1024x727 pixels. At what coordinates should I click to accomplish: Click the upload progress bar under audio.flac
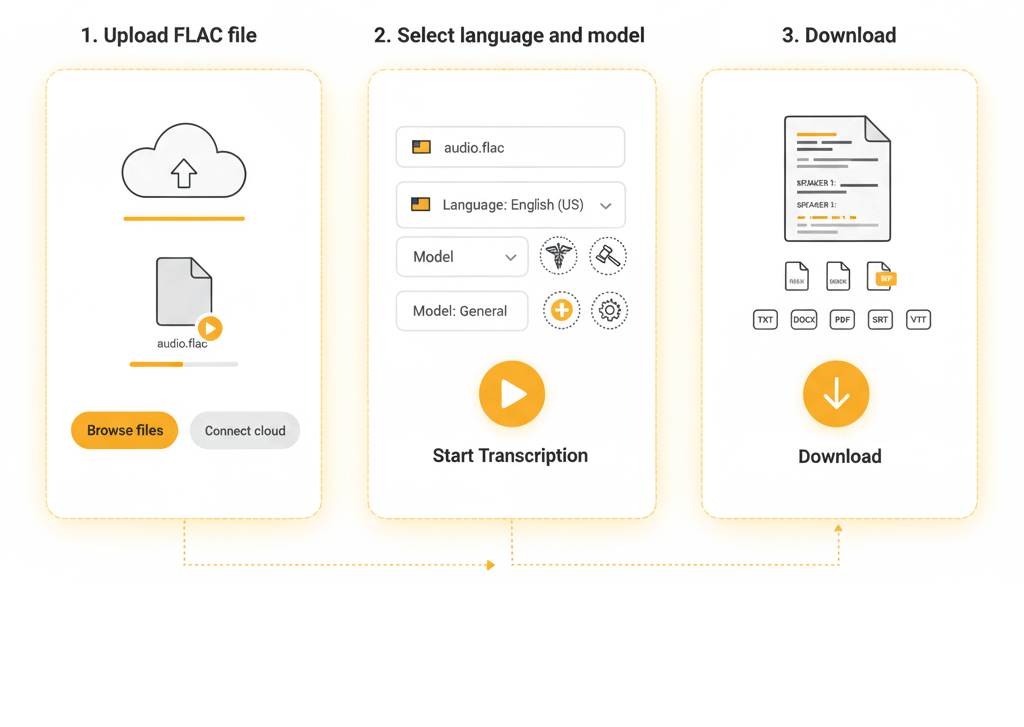(x=183, y=364)
